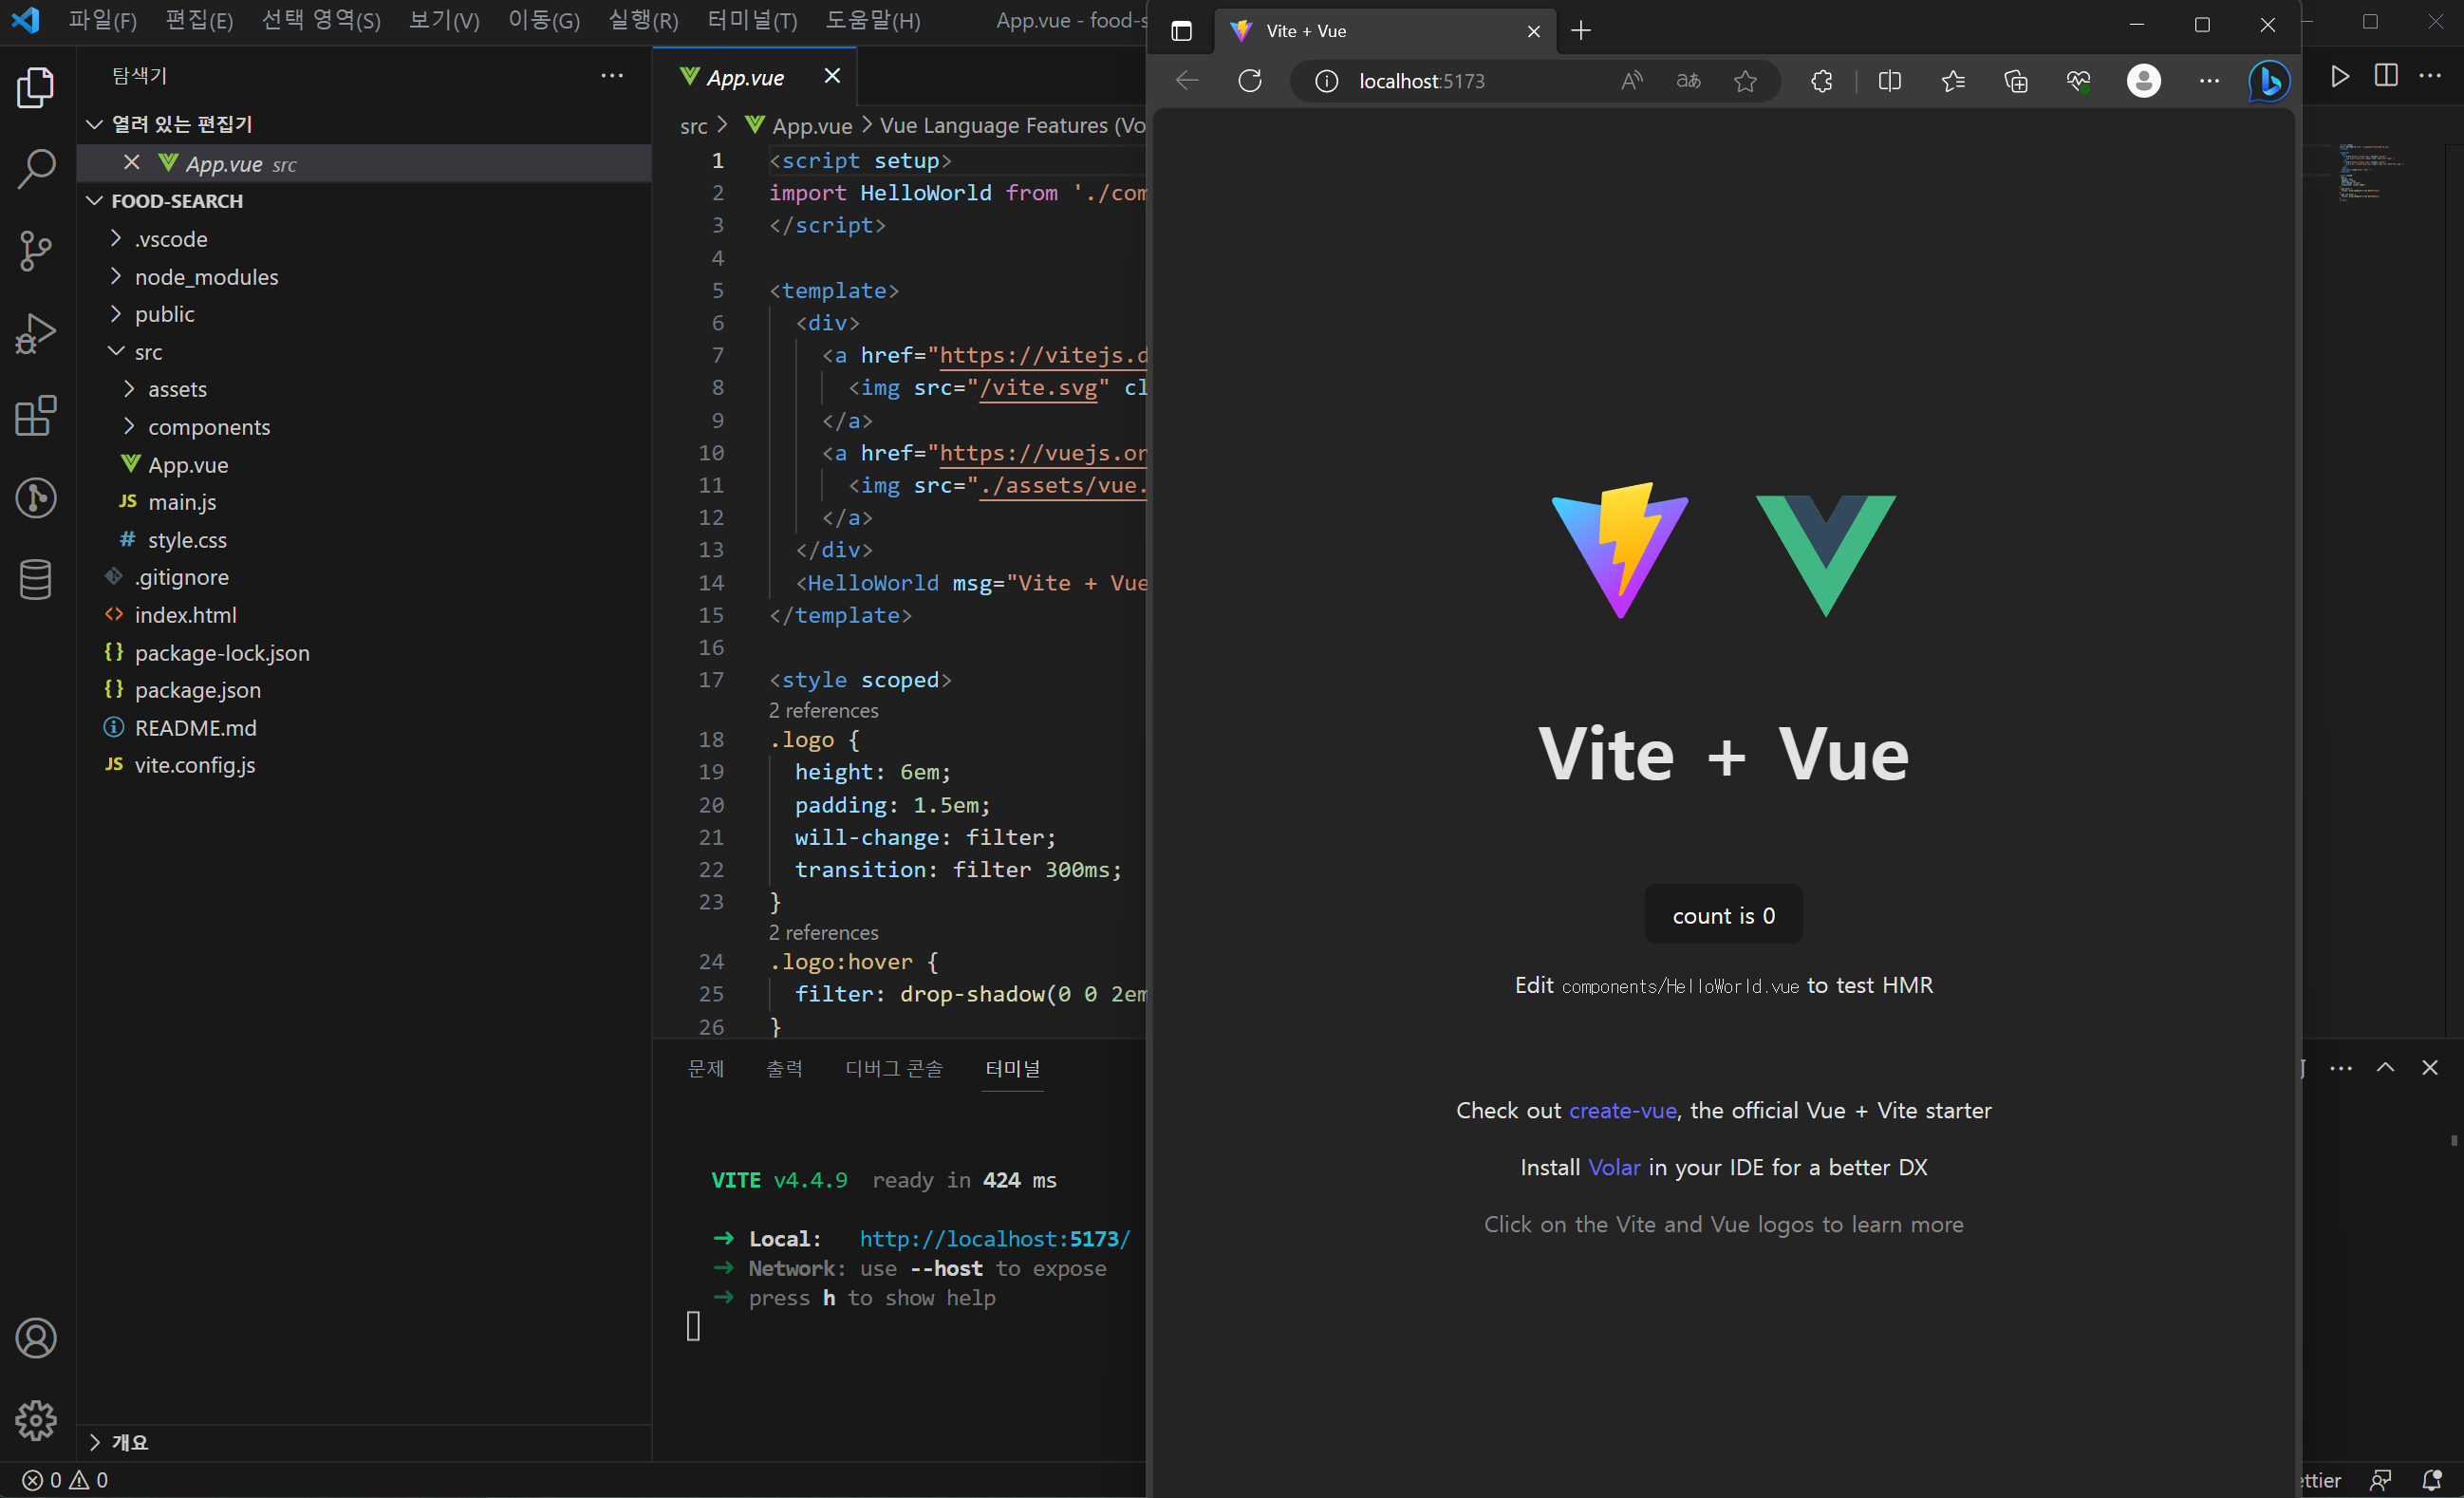Open the Bing Copilot sidebar icon
This screenshot has height=1498, width=2464.
(x=2268, y=81)
